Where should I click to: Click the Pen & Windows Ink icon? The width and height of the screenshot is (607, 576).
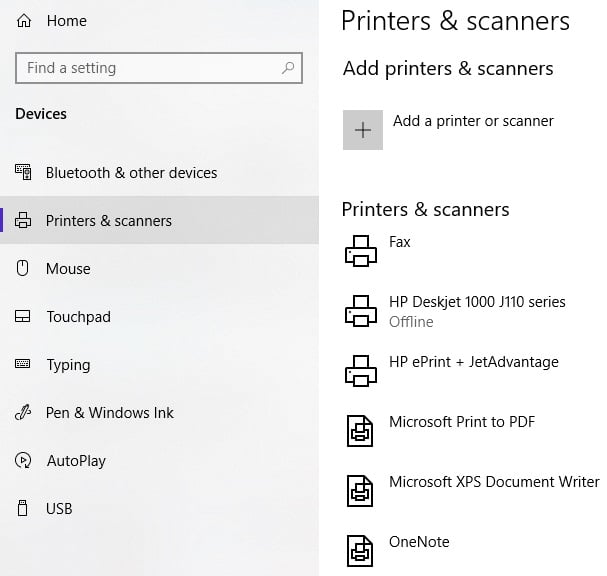[x=24, y=413]
